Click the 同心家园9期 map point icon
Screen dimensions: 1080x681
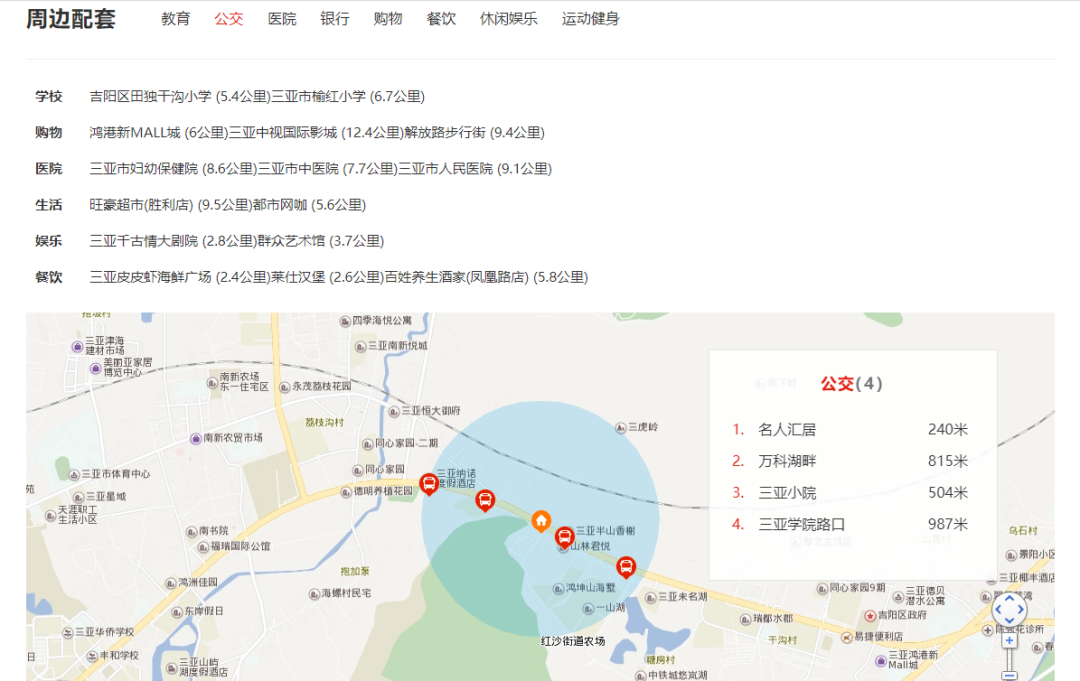point(822,589)
